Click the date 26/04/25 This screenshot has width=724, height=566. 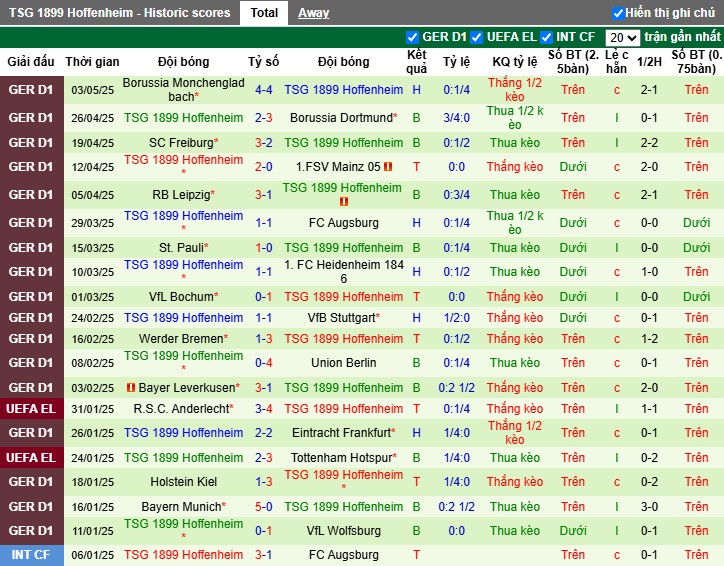92,118
